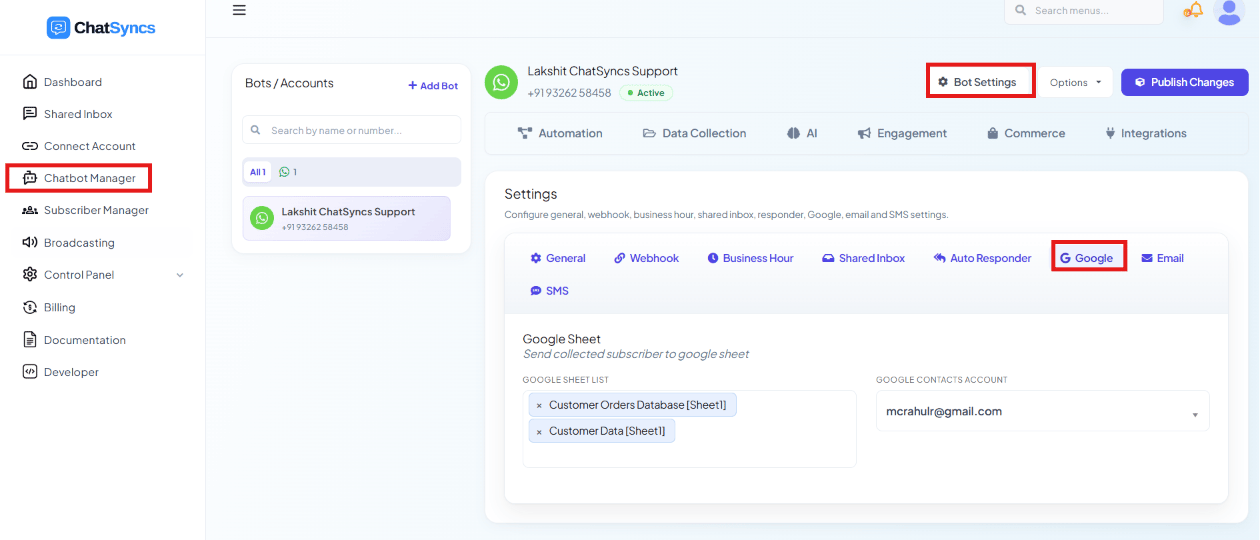The height and width of the screenshot is (540, 1260).
Task: Switch to Business Hour tab
Action: click(x=750, y=258)
